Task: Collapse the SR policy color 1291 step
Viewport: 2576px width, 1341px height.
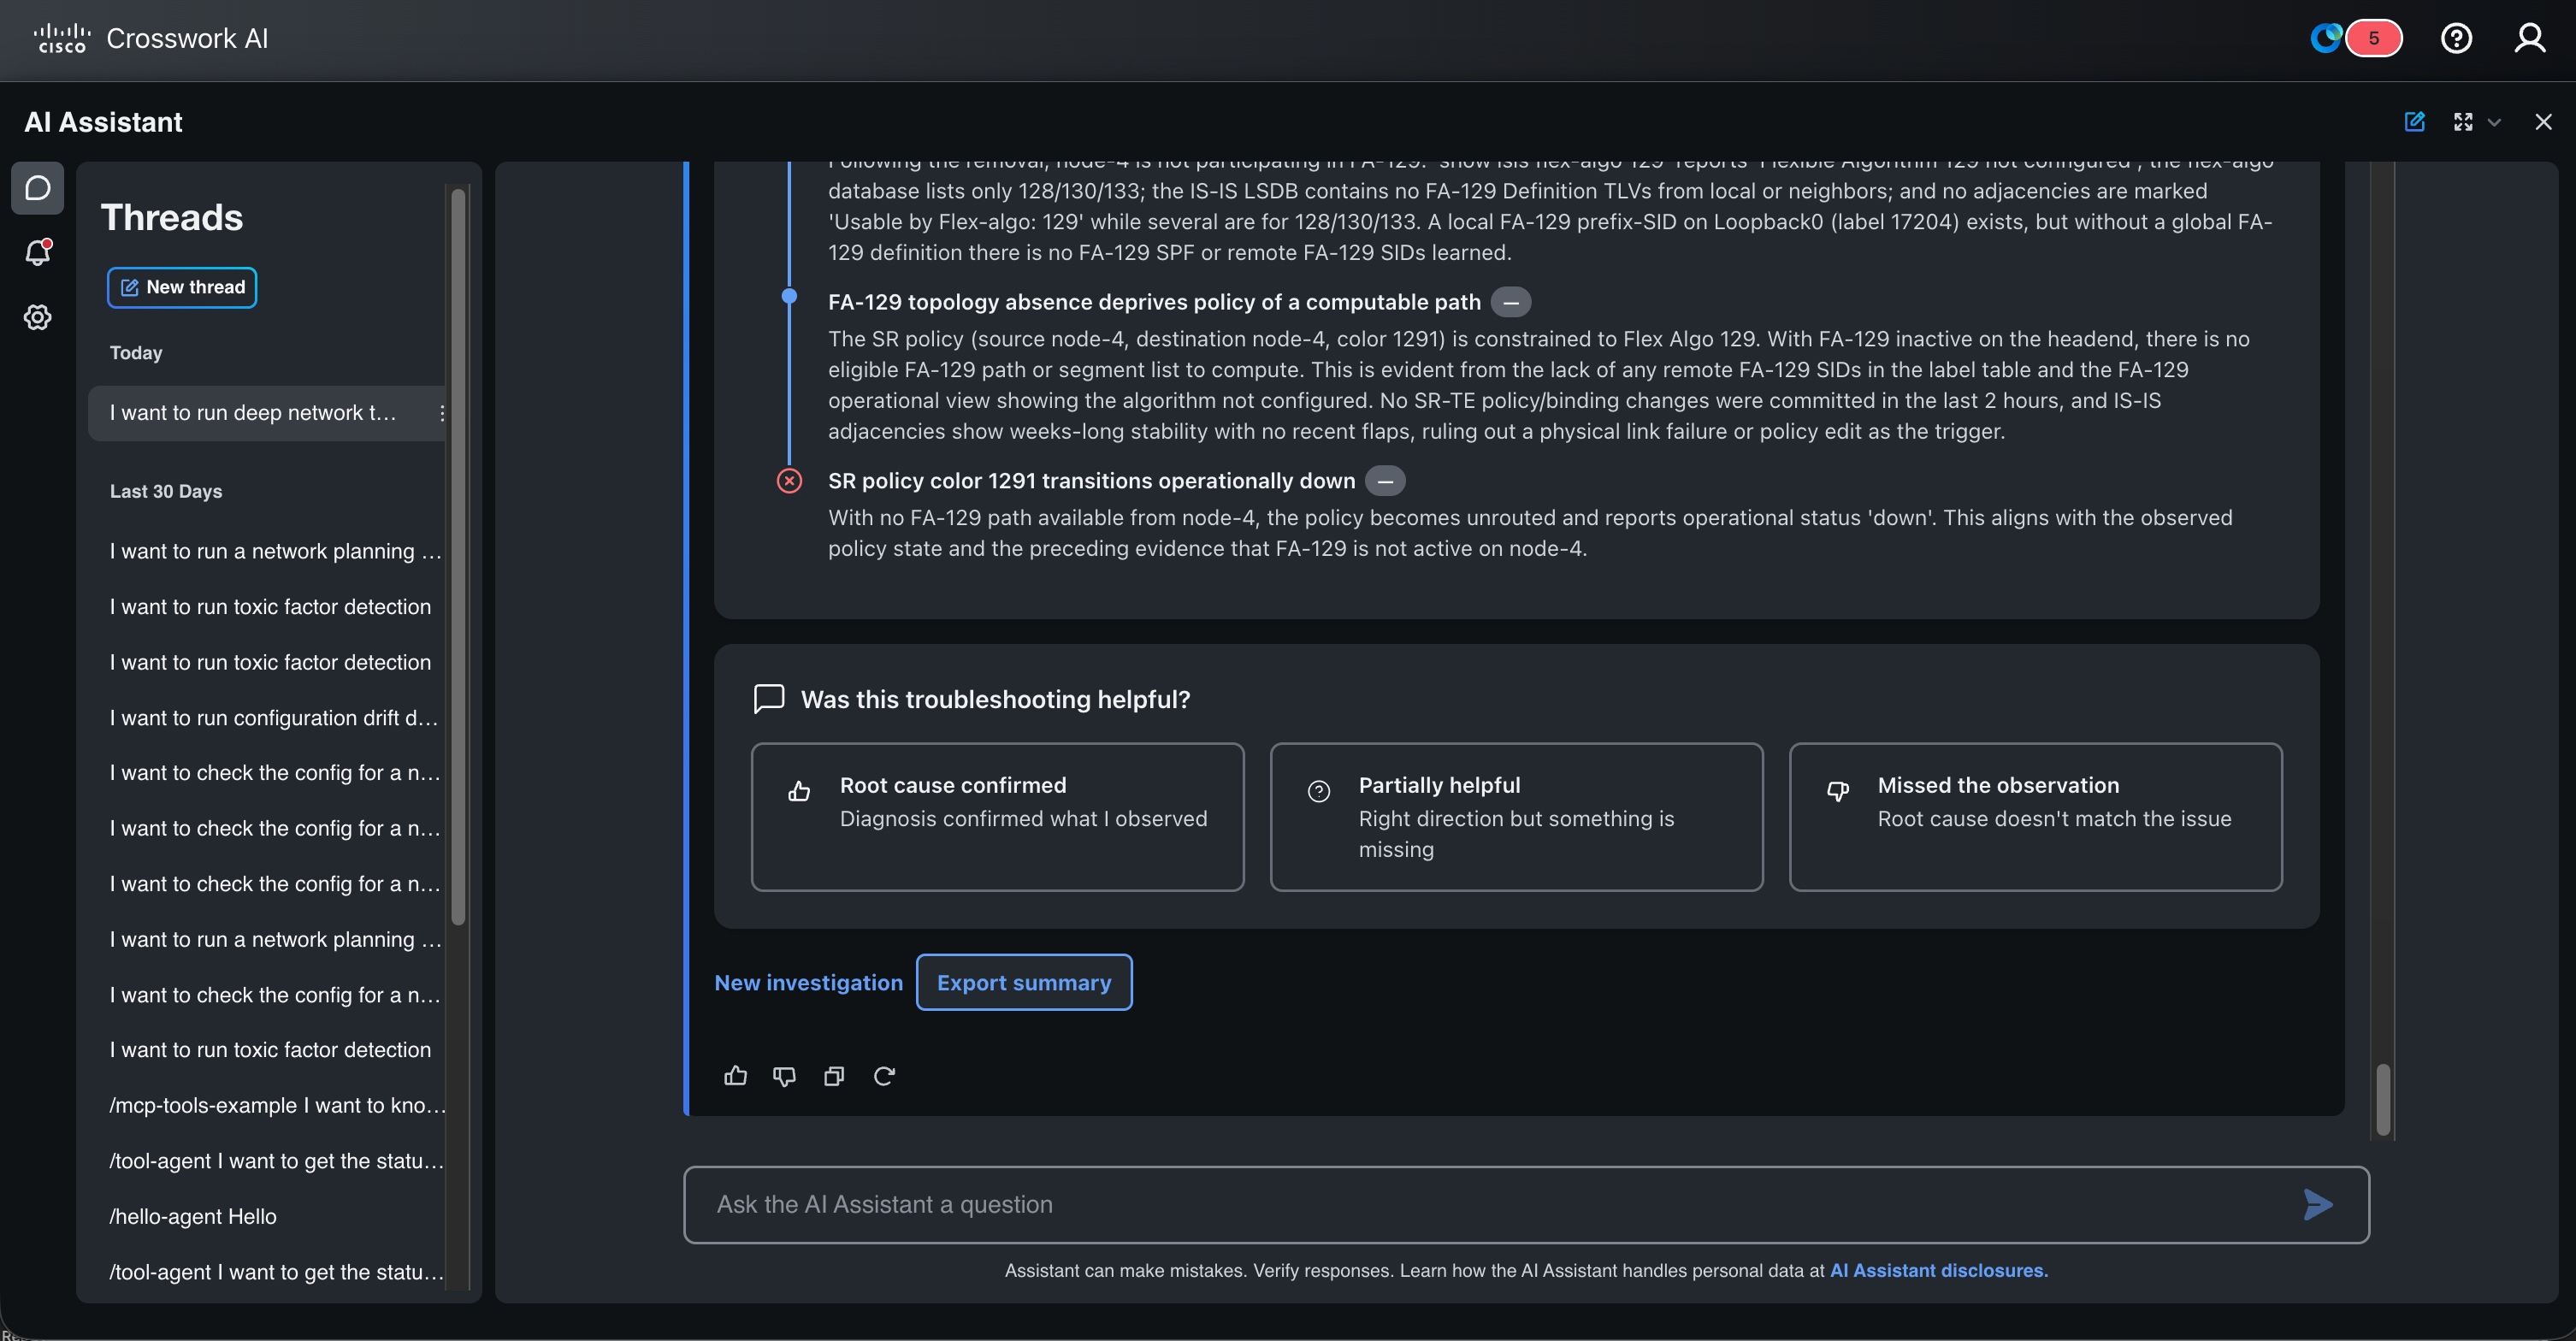Action: pyautogui.click(x=1385, y=481)
